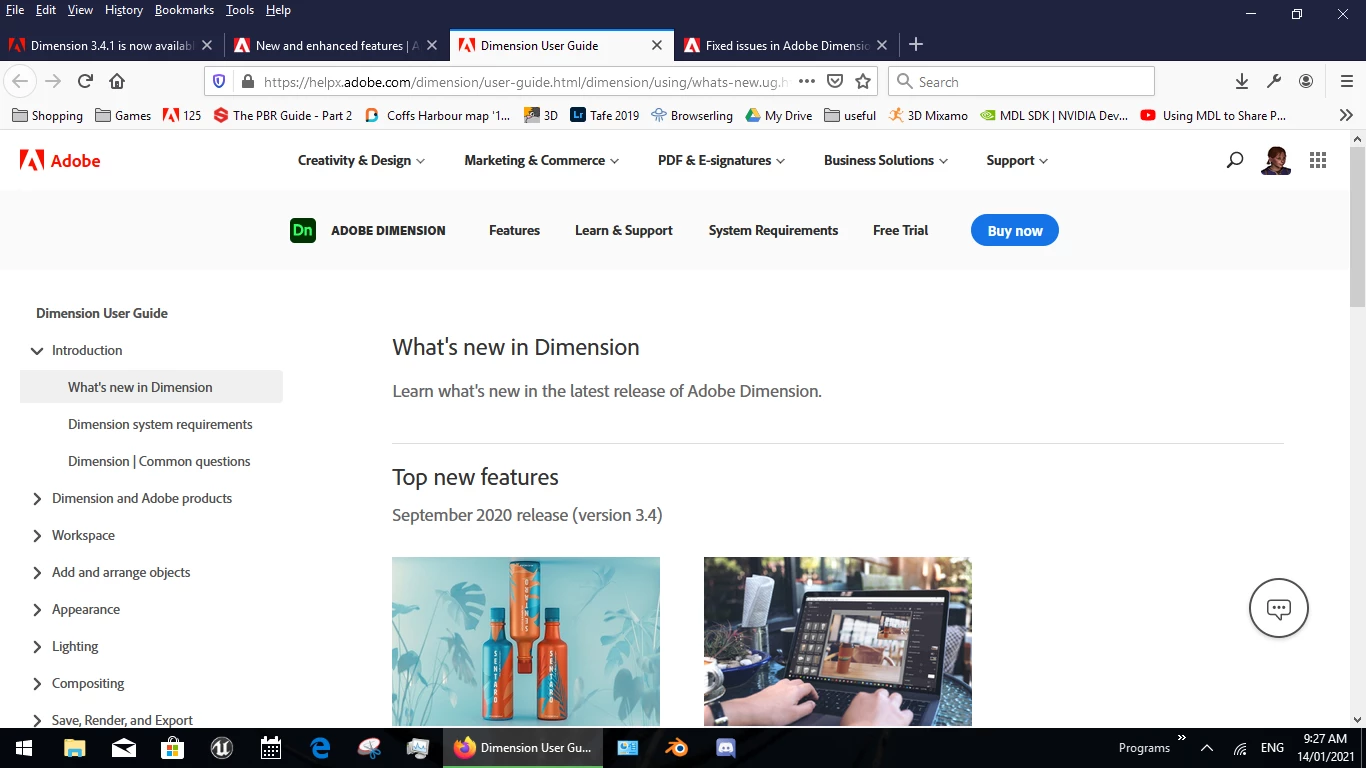Click the Buy now button
The height and width of the screenshot is (768, 1366).
tap(1015, 230)
